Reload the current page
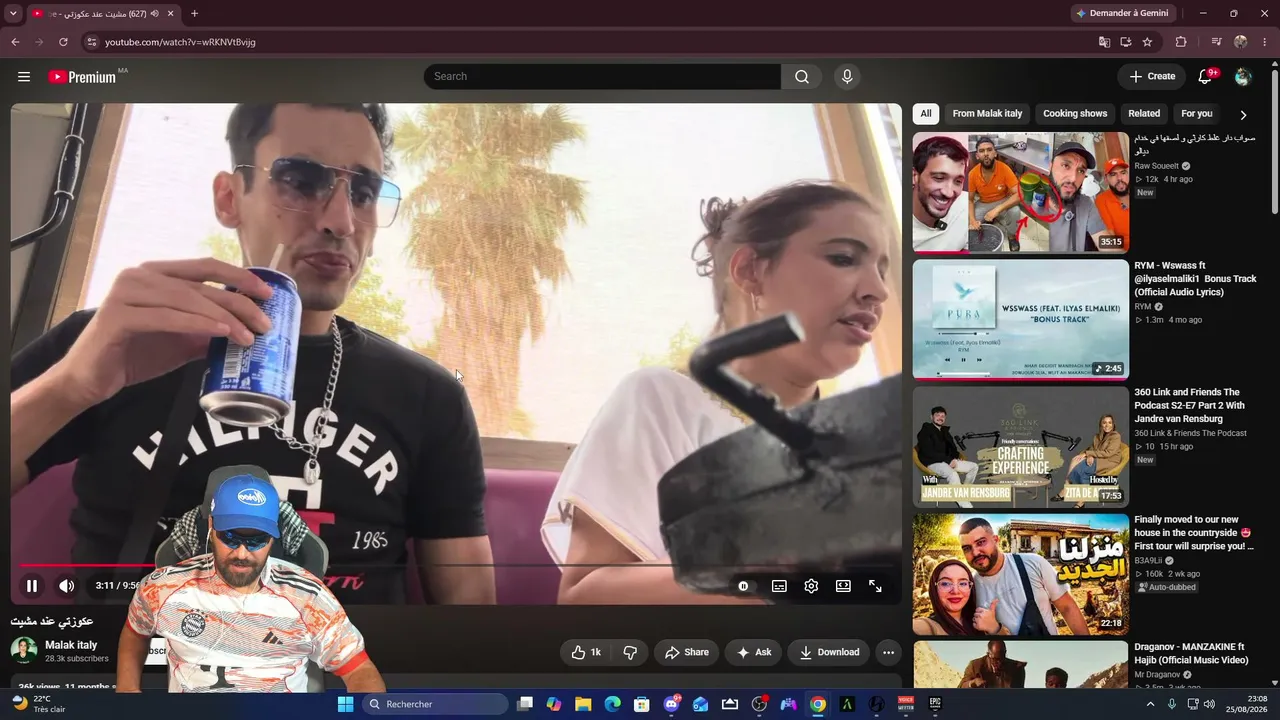Image resolution: width=1280 pixels, height=720 pixels. click(63, 42)
